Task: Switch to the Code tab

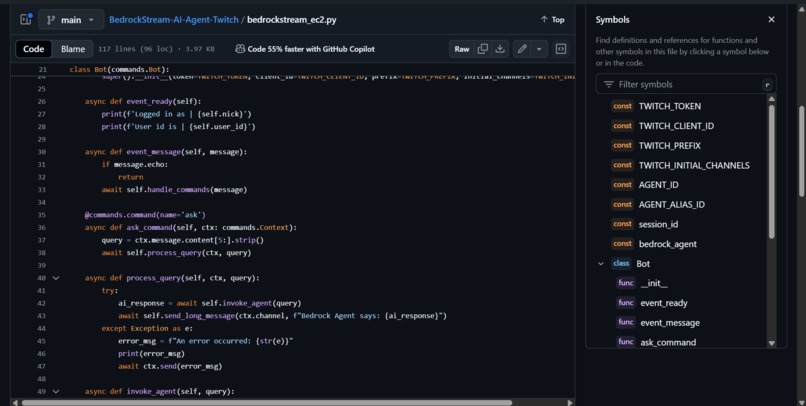Action: tap(33, 49)
